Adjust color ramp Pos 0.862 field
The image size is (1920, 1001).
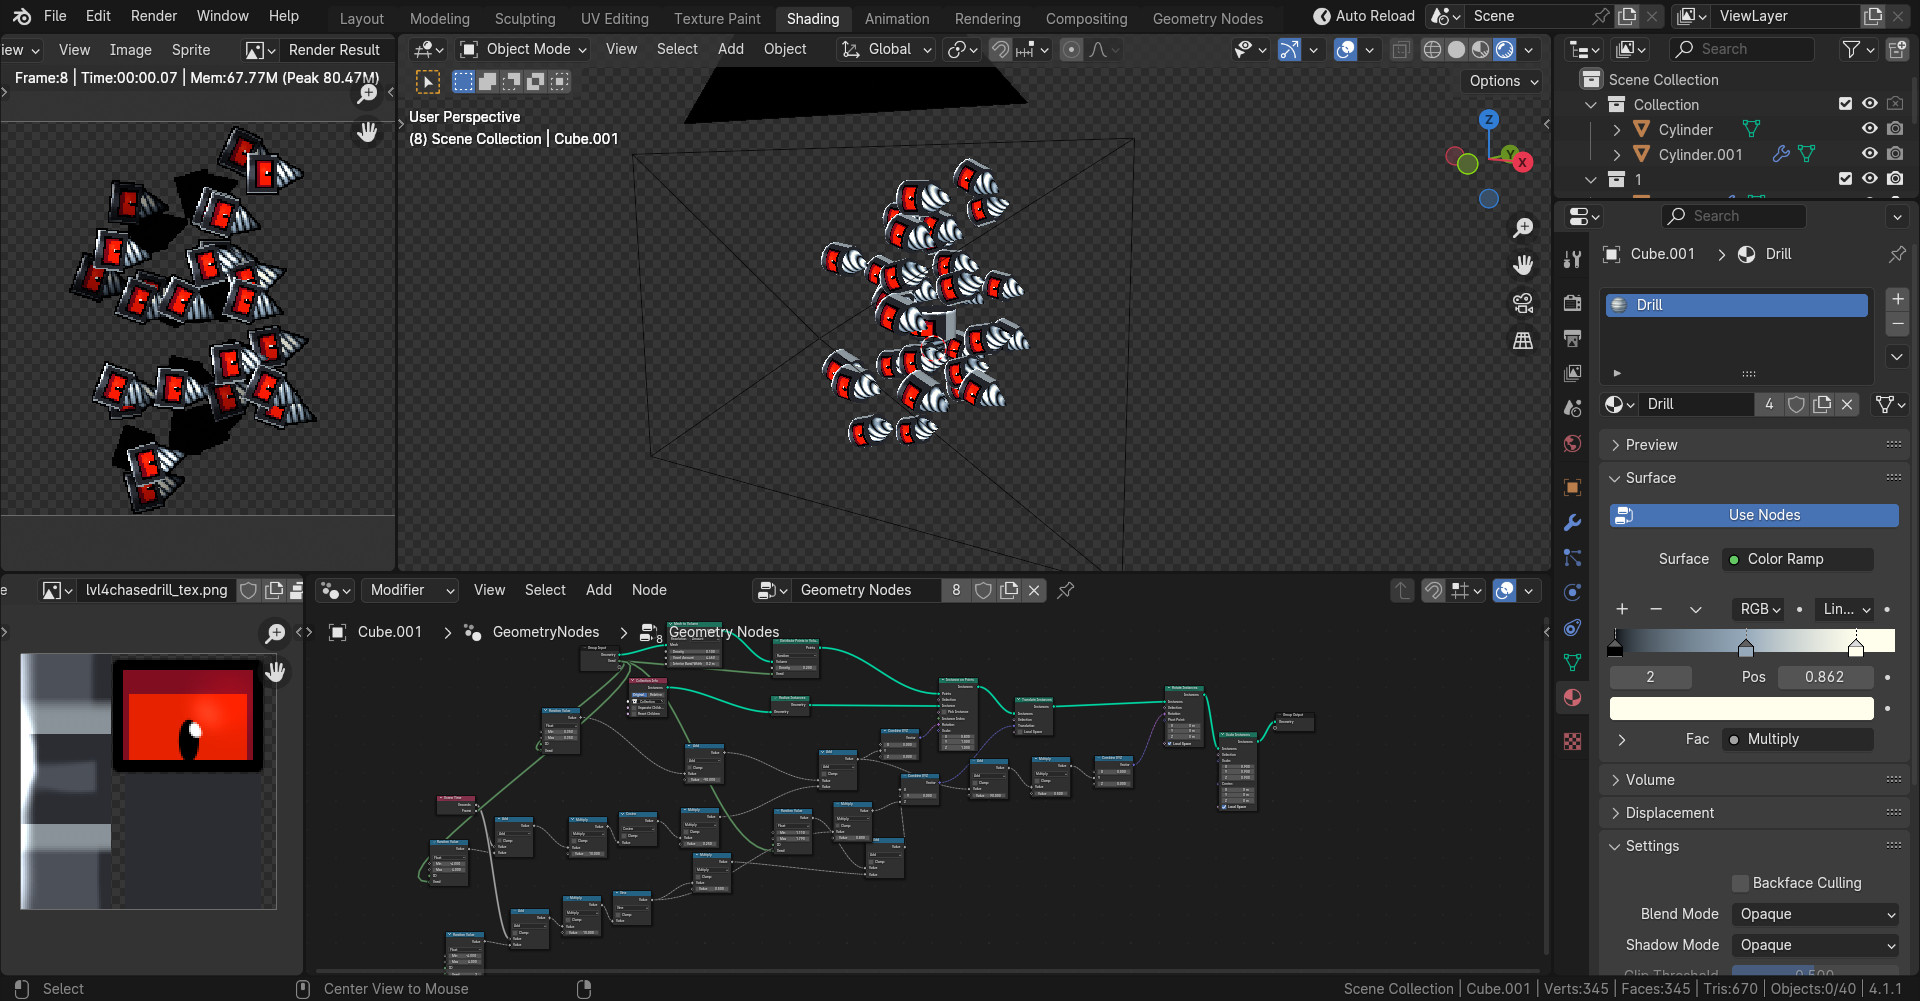pos(1825,677)
